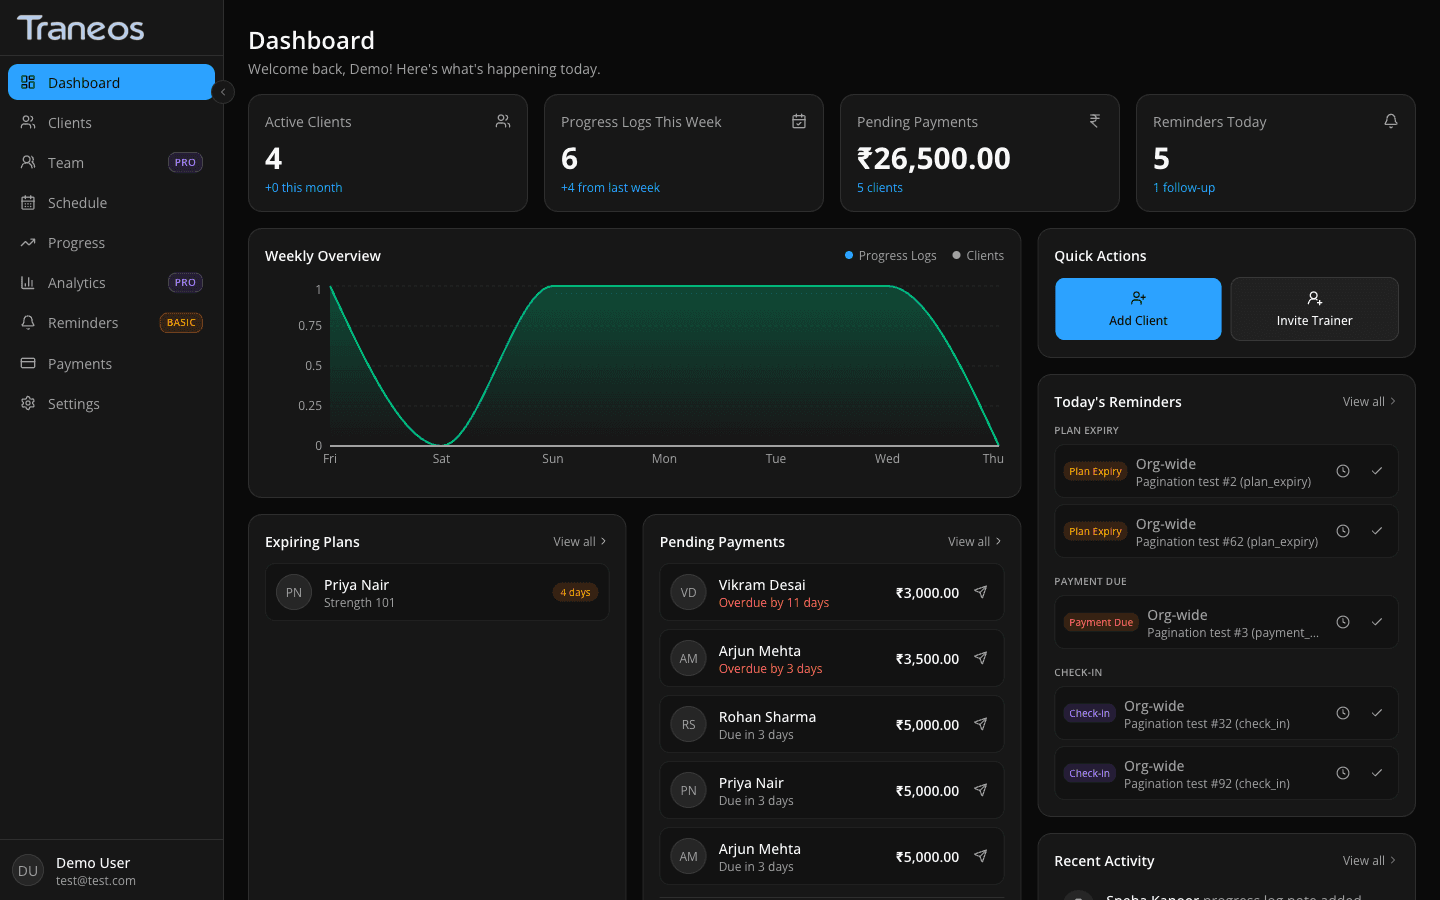Mark Pagination test #62 reminder complete
Screen dimensions: 1440x900
coord(1377,531)
